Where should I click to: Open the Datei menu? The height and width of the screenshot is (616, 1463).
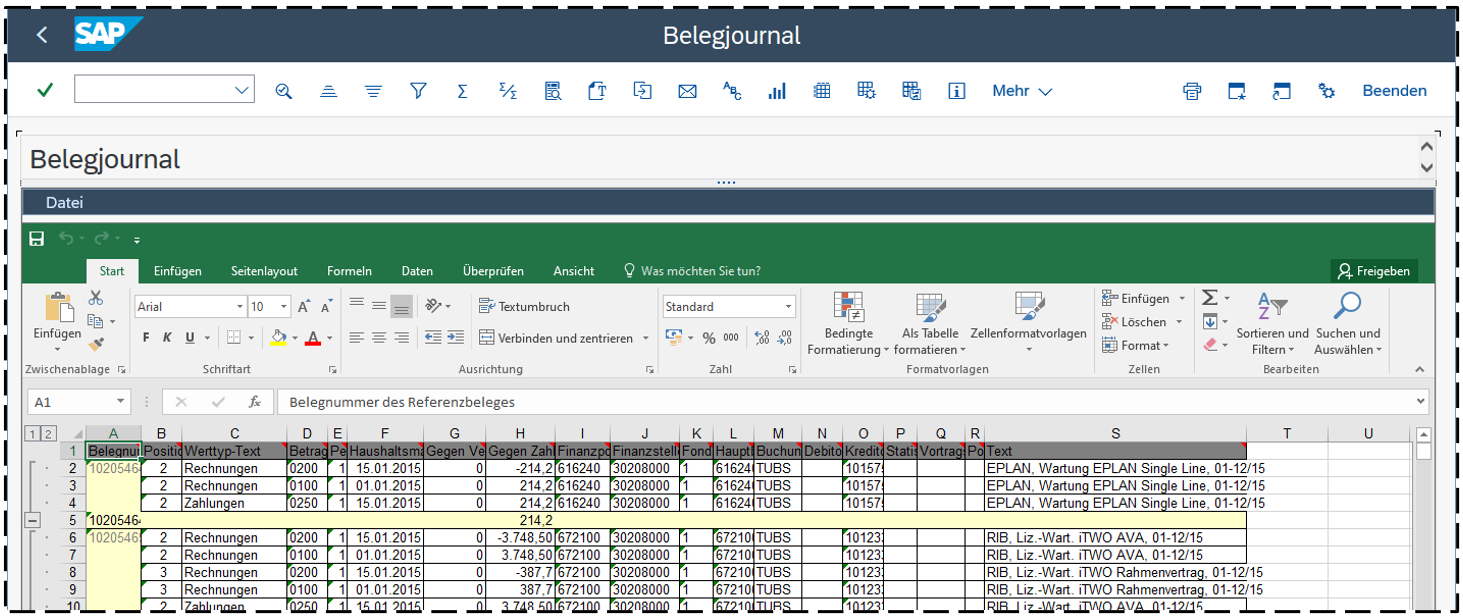click(64, 203)
